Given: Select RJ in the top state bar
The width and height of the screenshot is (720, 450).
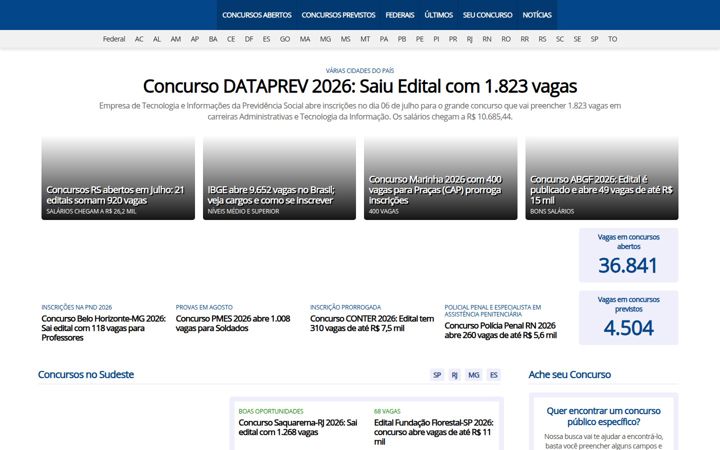Looking at the screenshot, I should coord(470,39).
